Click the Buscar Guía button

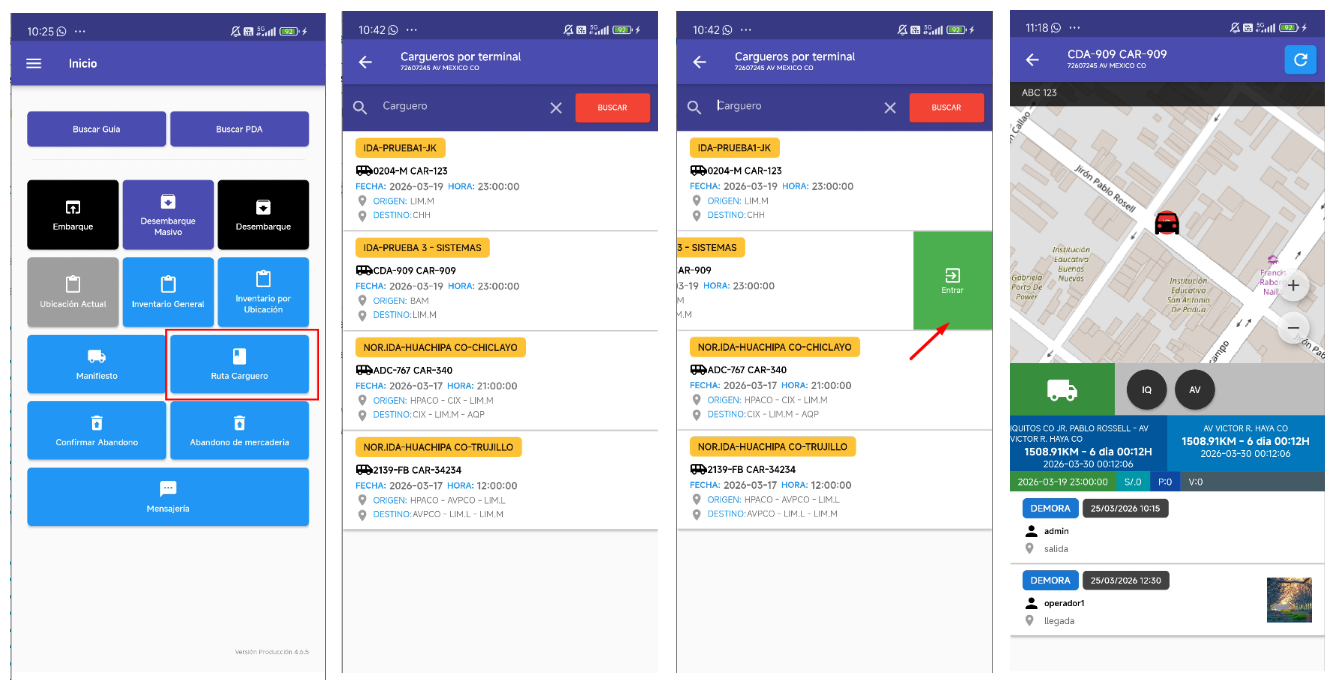(x=96, y=129)
